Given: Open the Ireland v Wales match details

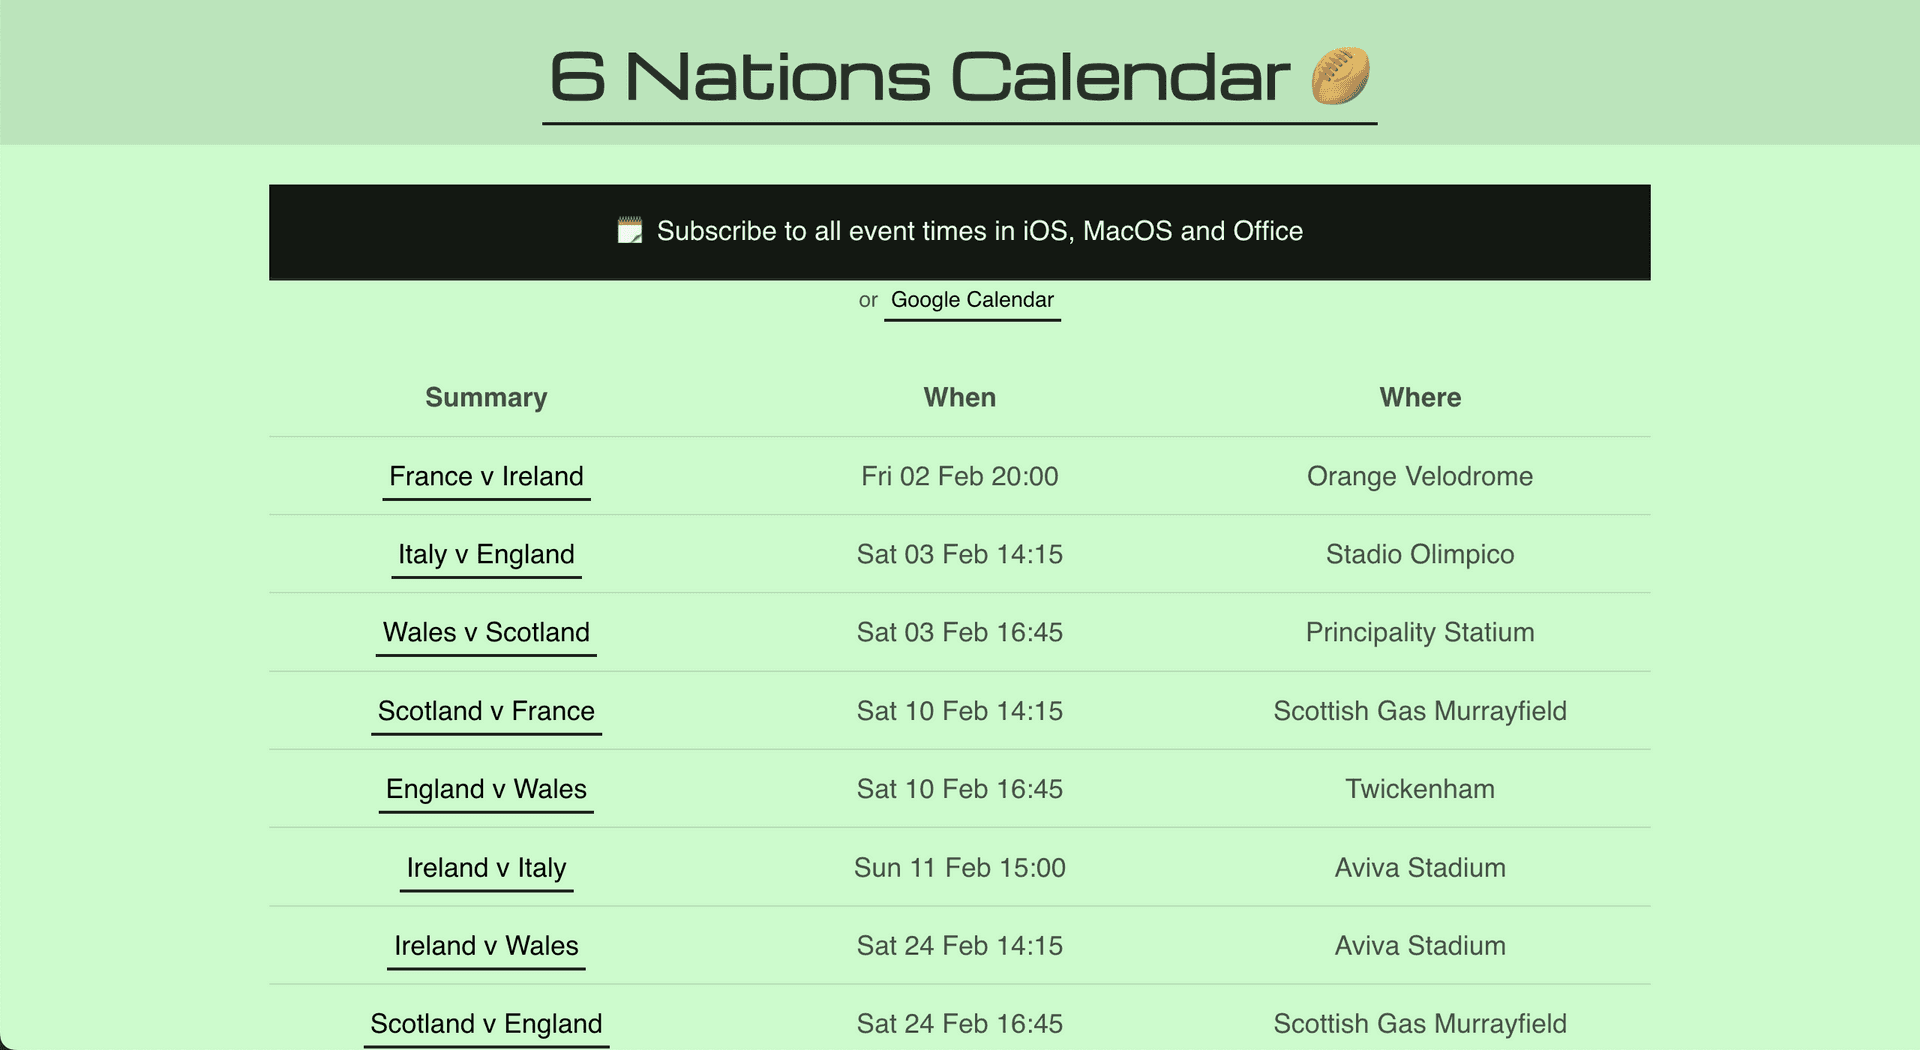Looking at the screenshot, I should pos(486,945).
